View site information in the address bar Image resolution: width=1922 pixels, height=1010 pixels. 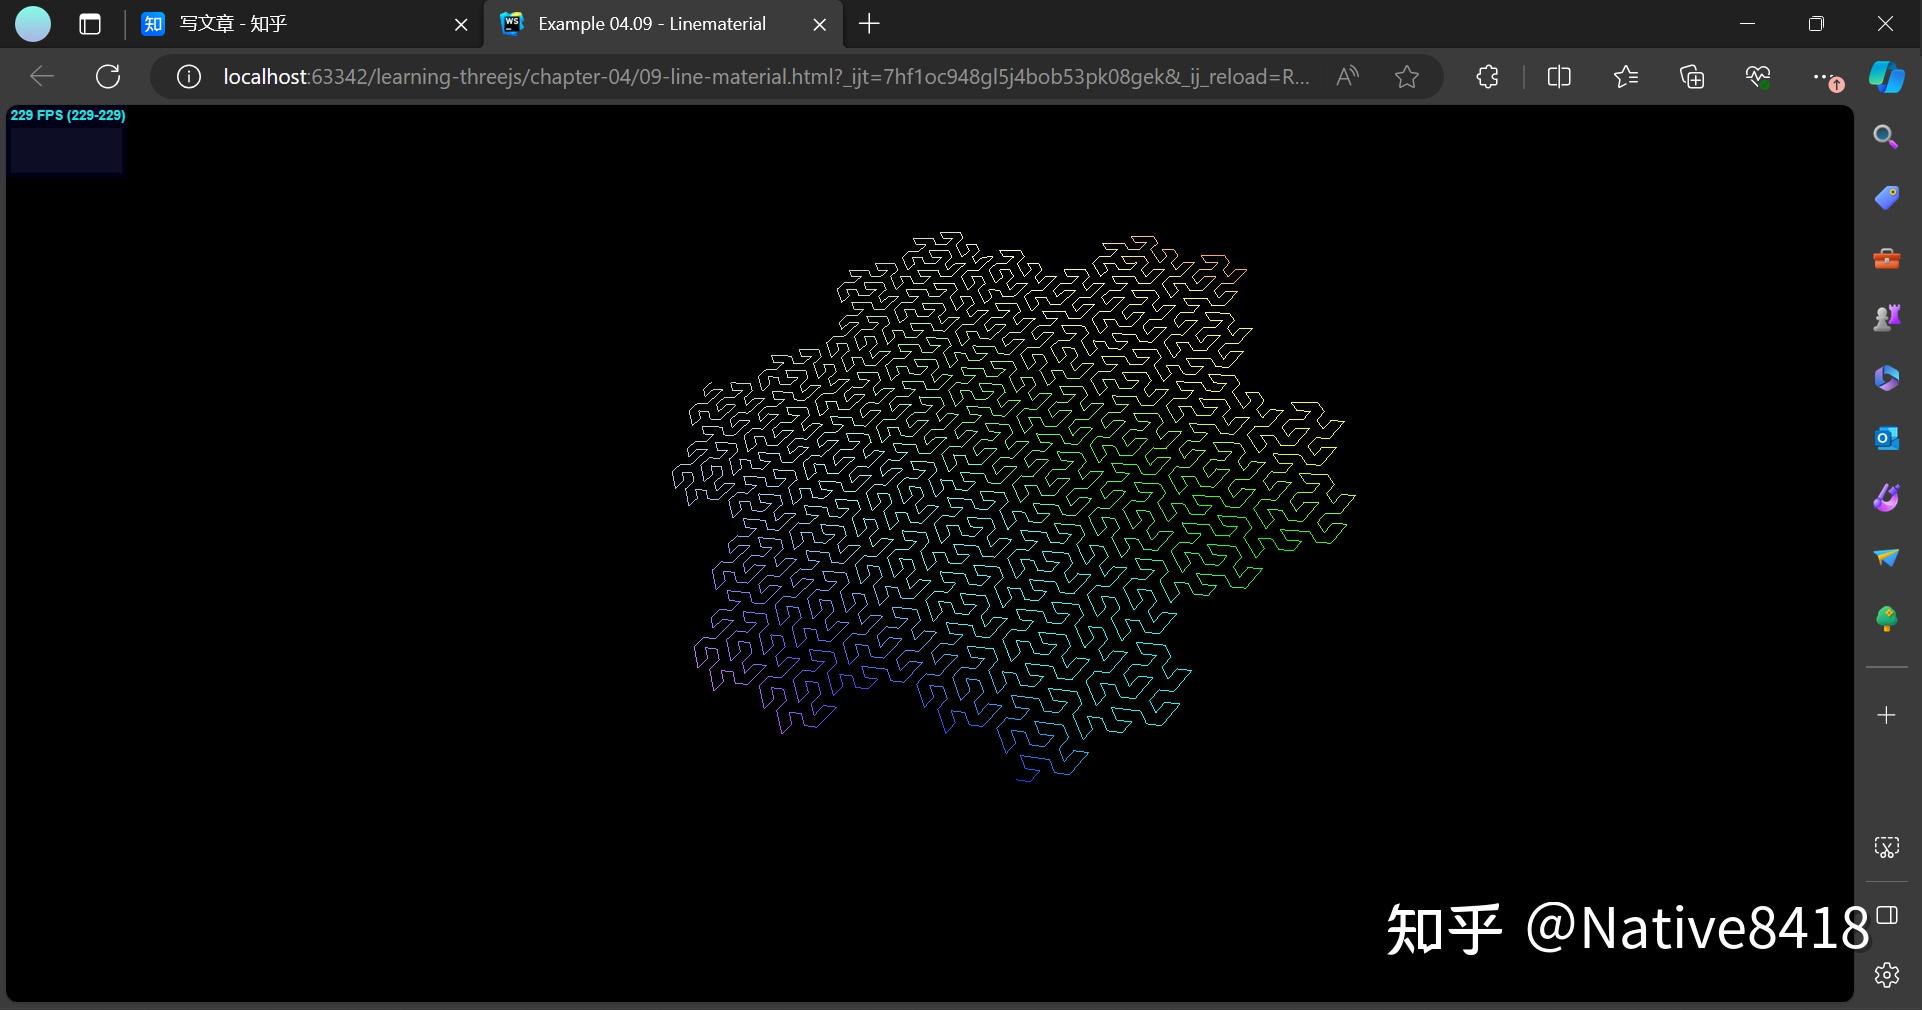pyautogui.click(x=188, y=77)
